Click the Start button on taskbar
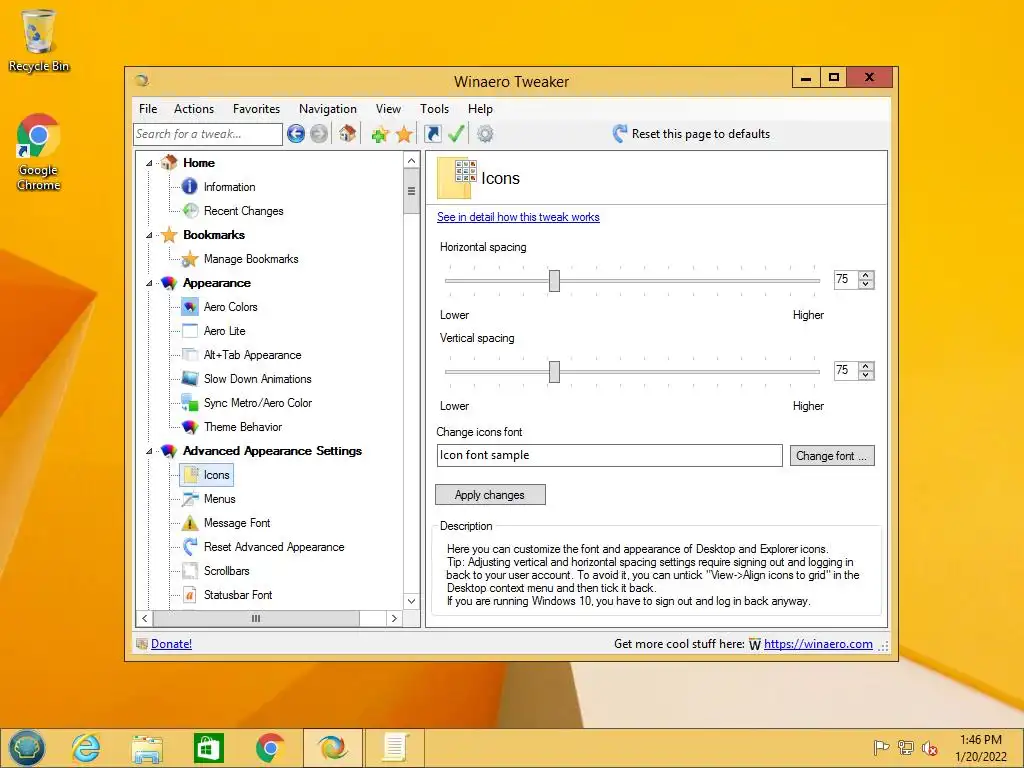The height and width of the screenshot is (768, 1024). click(x=26, y=748)
